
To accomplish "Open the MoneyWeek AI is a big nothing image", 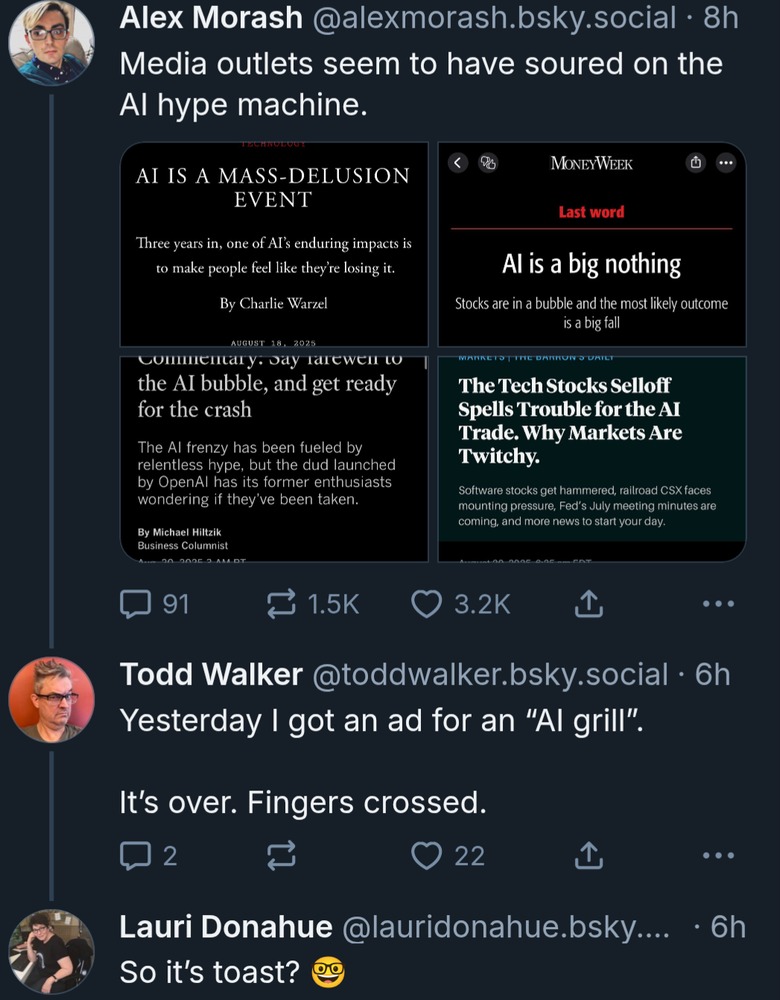I will click(x=591, y=244).
